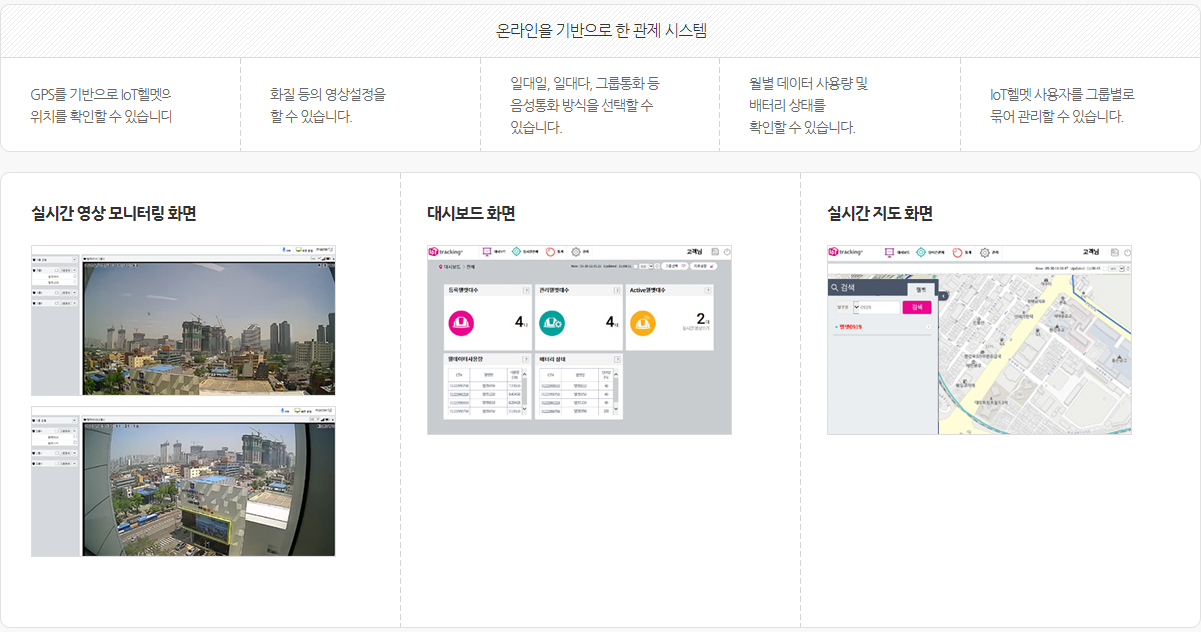Click the red statistics icon in map header

[957, 253]
